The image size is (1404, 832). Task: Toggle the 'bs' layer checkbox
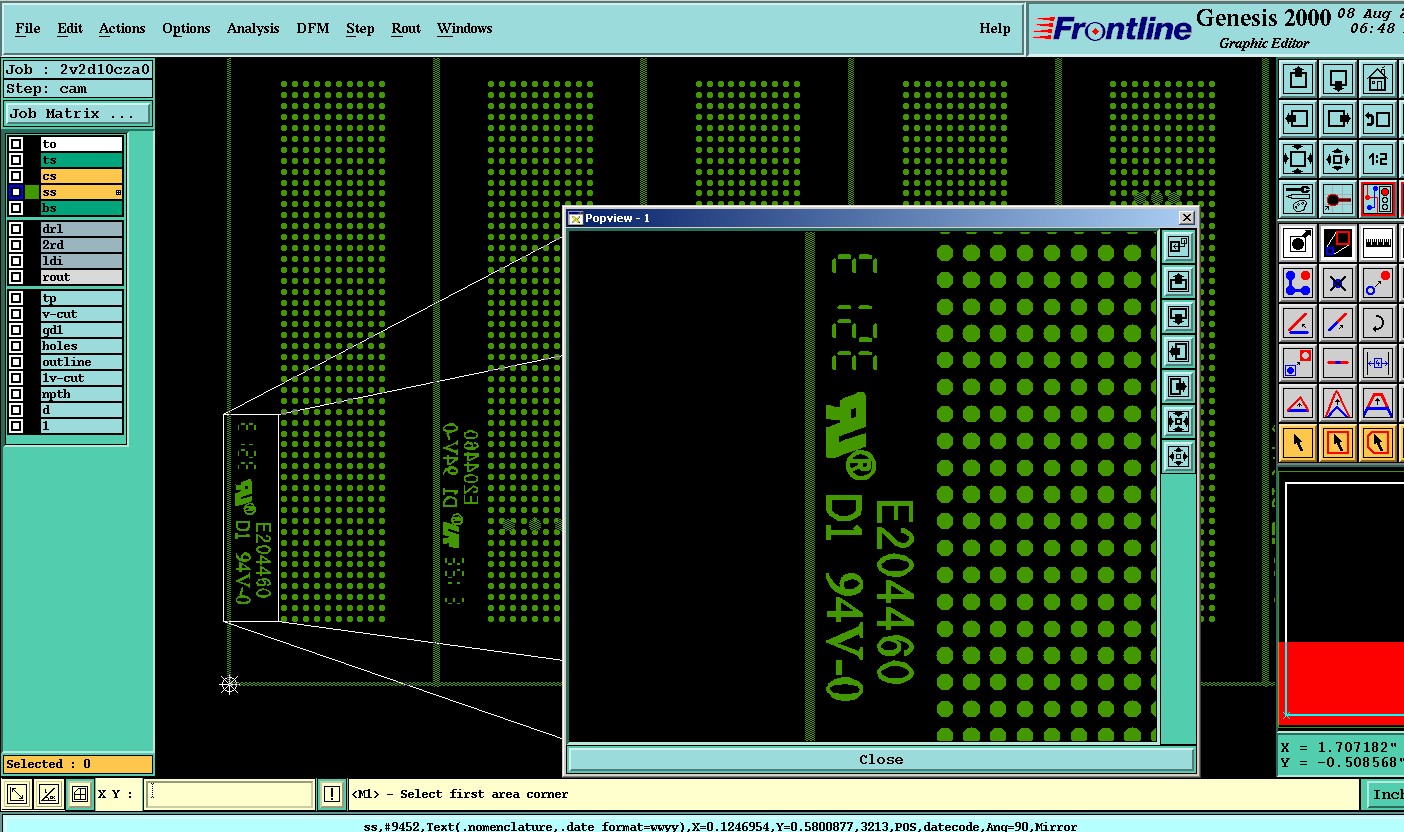[16, 208]
